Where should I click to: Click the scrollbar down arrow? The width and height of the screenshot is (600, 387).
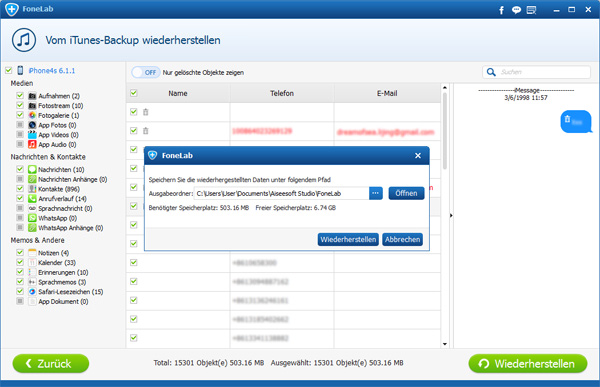pos(445,344)
